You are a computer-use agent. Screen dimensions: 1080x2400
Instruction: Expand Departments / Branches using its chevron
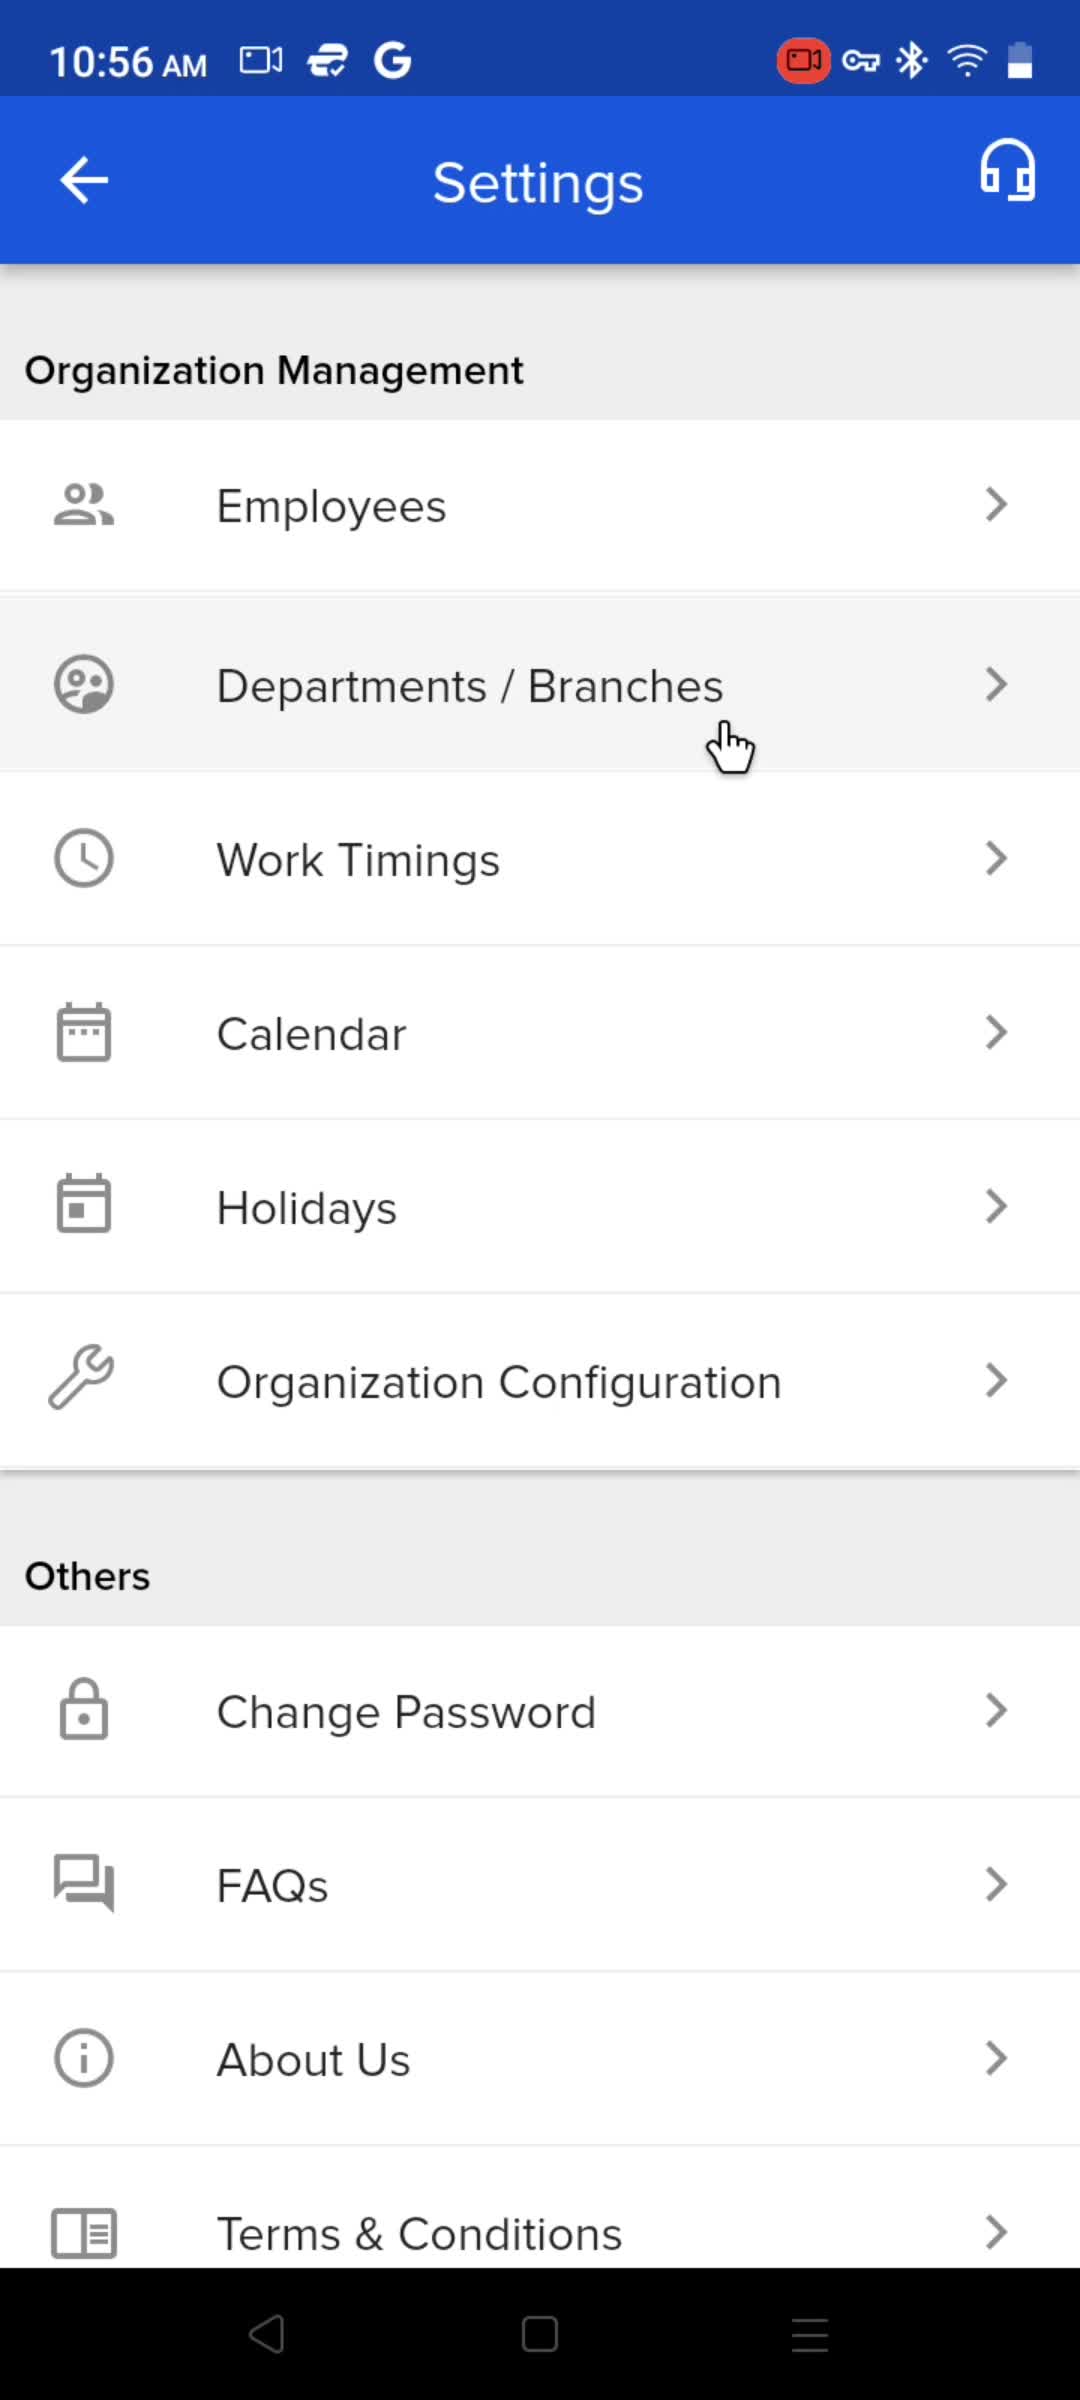(x=996, y=685)
